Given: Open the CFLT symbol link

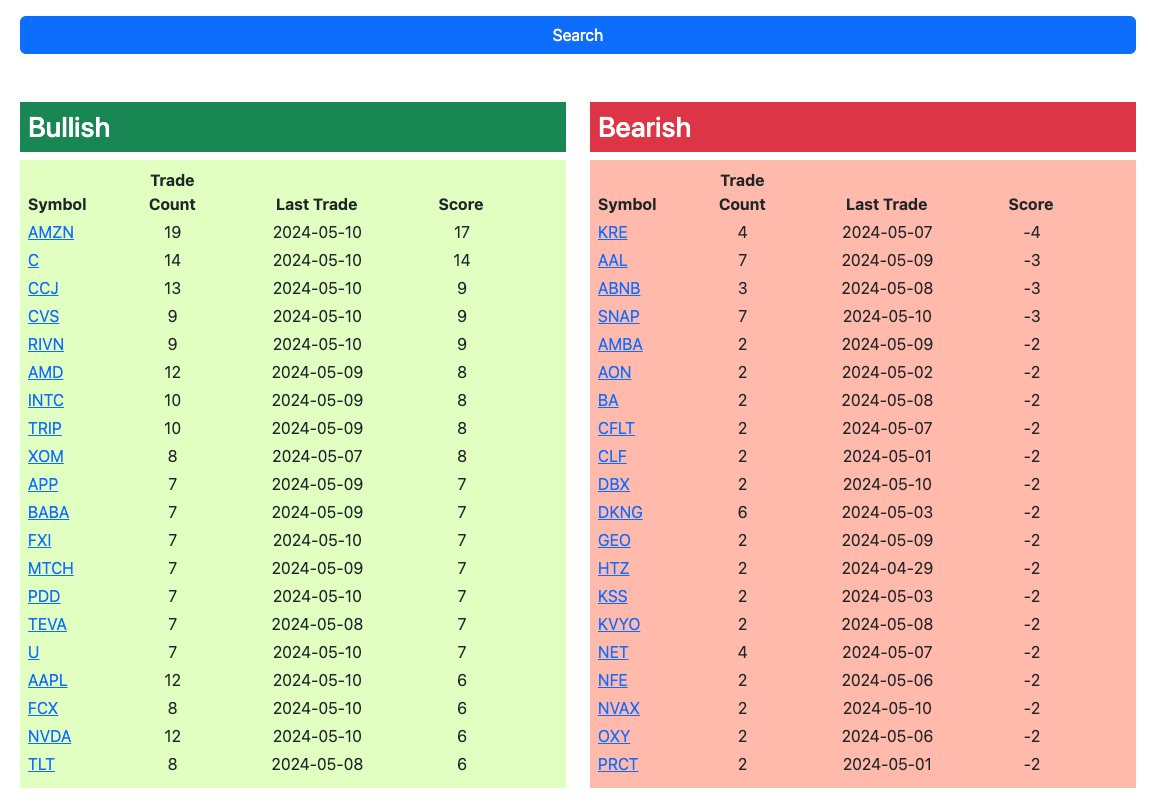Looking at the screenshot, I should [x=616, y=428].
